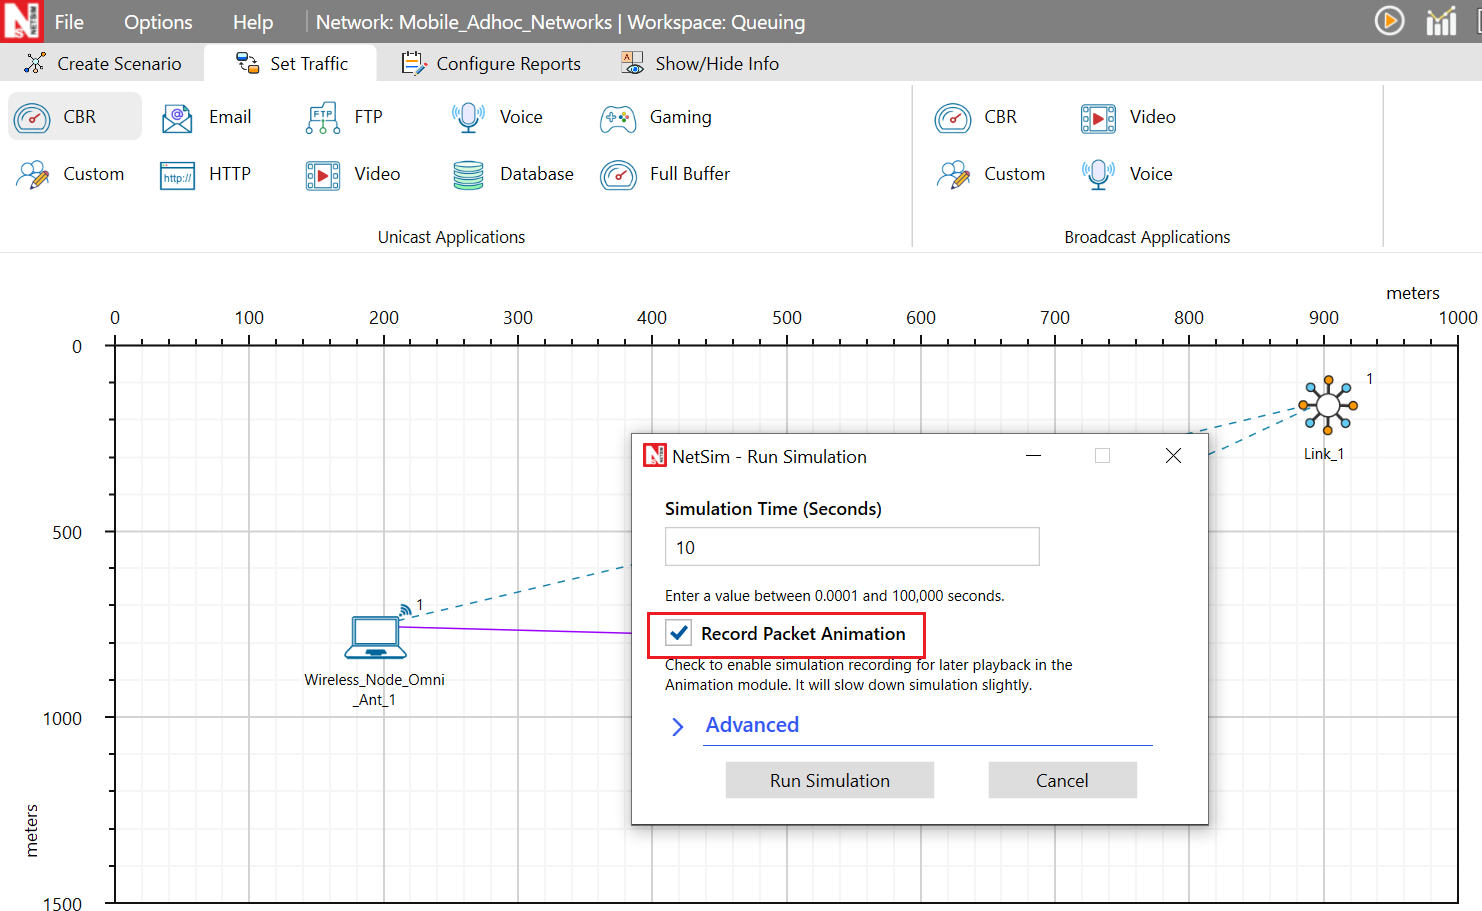Select the Gaming application icon
1482x911 pixels.
click(618, 118)
